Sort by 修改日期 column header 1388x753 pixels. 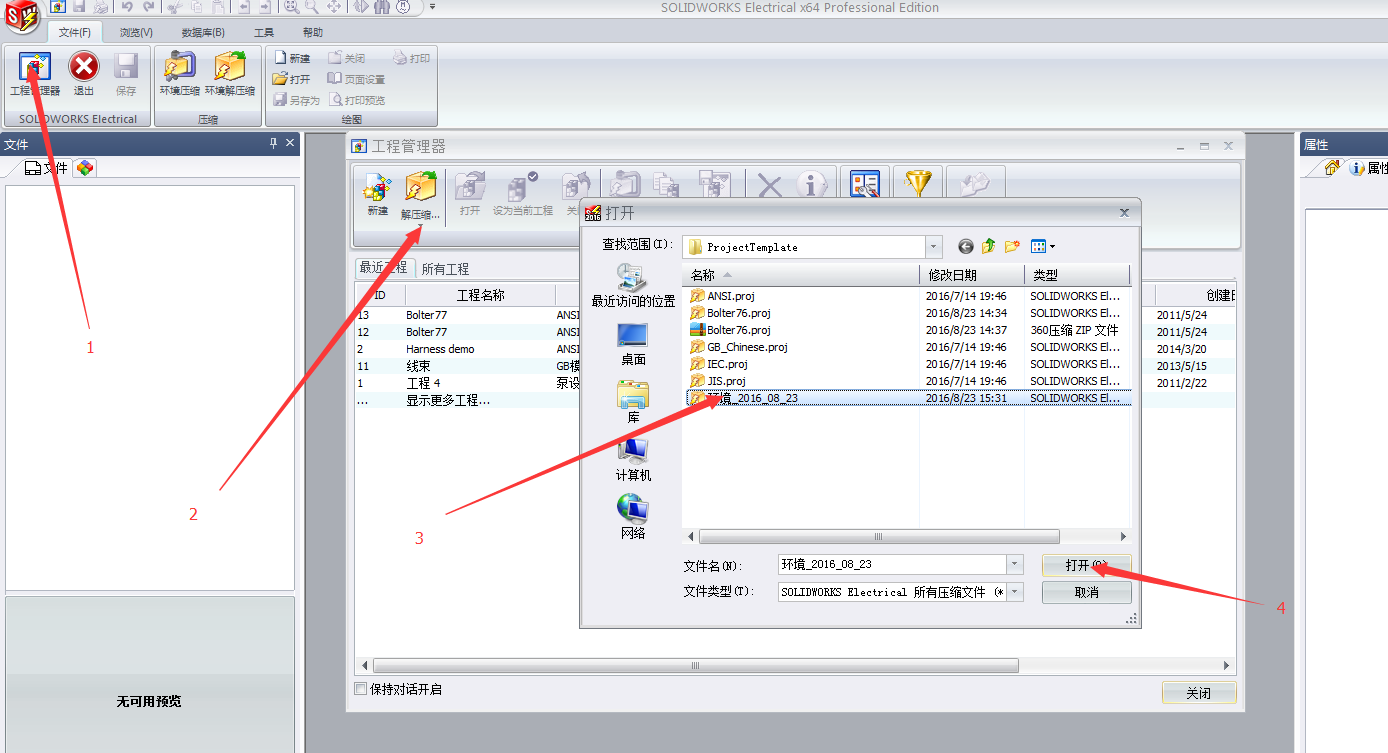click(x=972, y=275)
